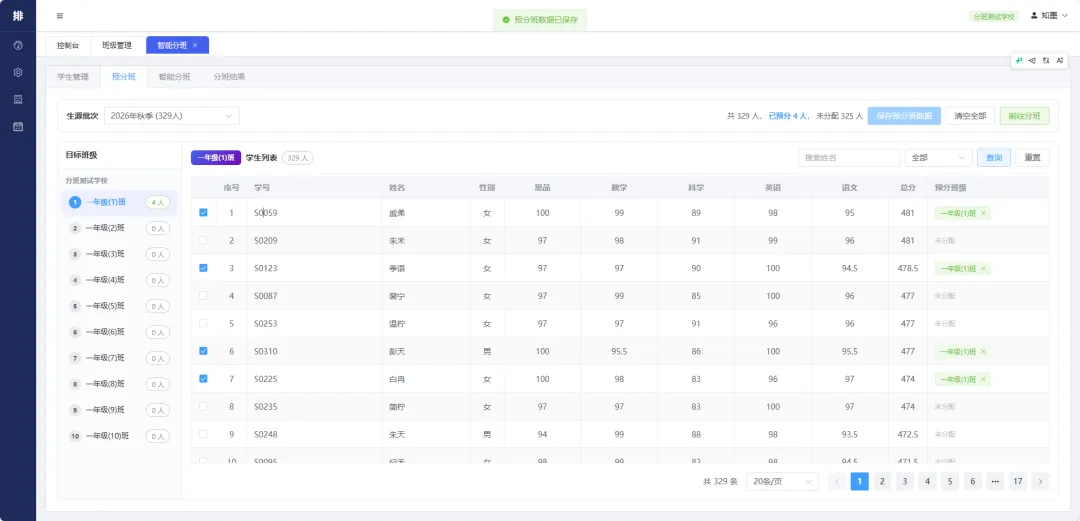This screenshot has width=1080, height=521.
Task: Click the paper-plane send icon
Action: click(1032, 61)
